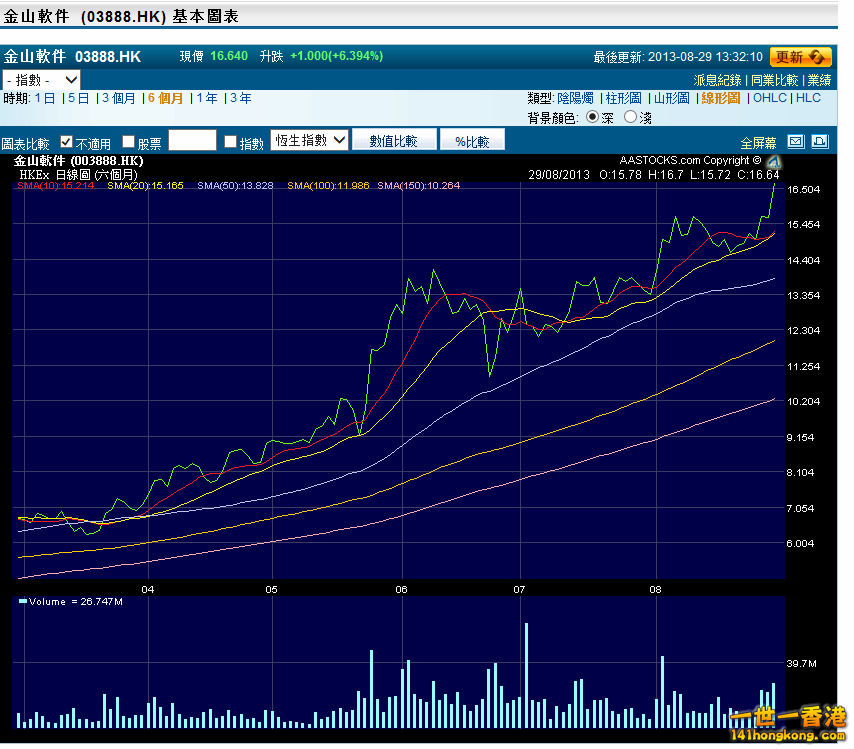Open the 業績 link
This screenshot has height=749, width=854.
(819, 81)
